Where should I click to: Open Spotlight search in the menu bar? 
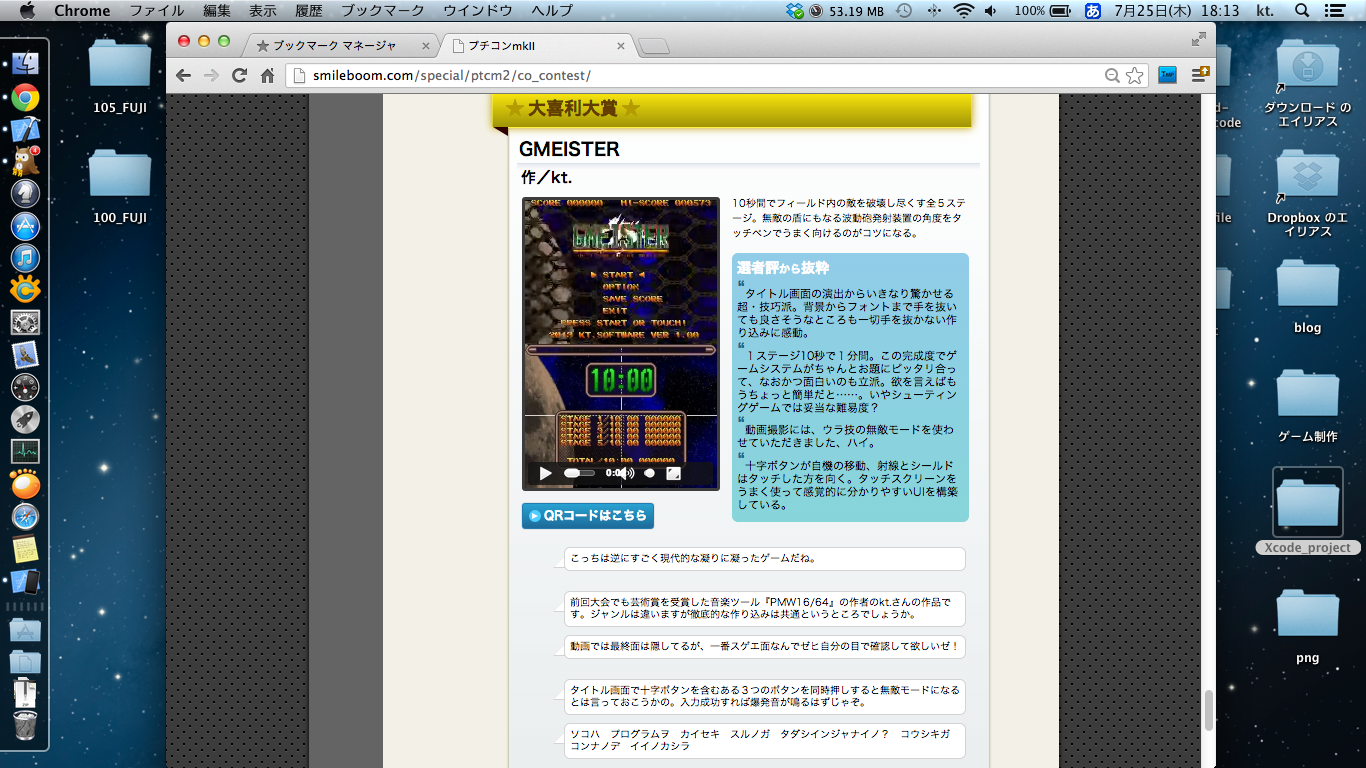[x=1302, y=11]
